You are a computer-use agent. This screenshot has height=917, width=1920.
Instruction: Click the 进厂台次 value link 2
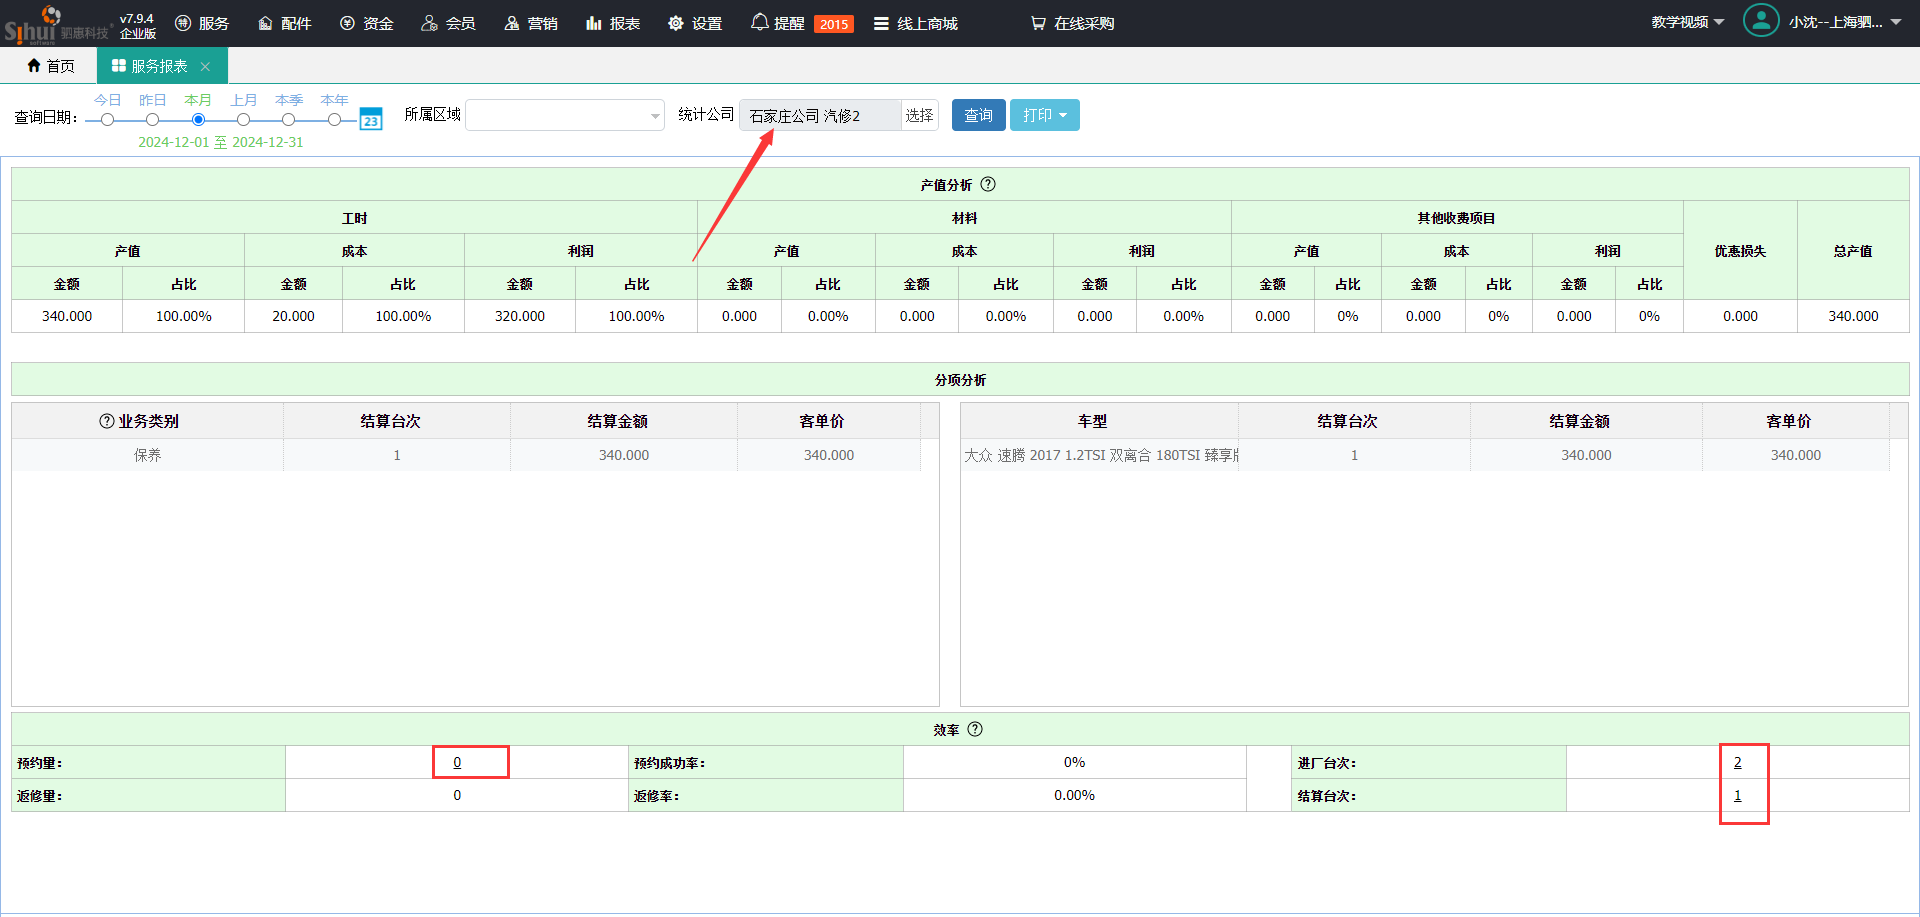click(1737, 762)
